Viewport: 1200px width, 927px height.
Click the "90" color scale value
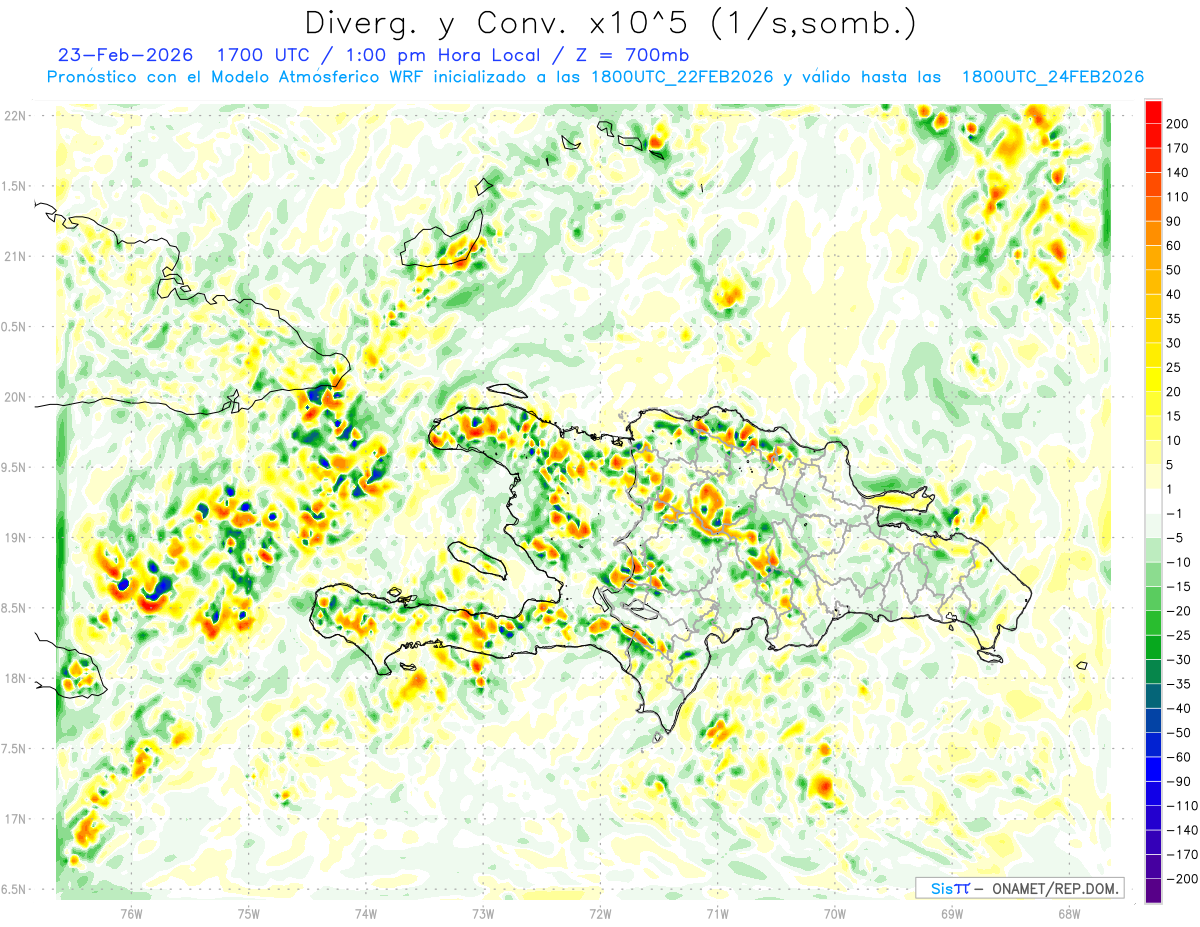tap(1175, 221)
